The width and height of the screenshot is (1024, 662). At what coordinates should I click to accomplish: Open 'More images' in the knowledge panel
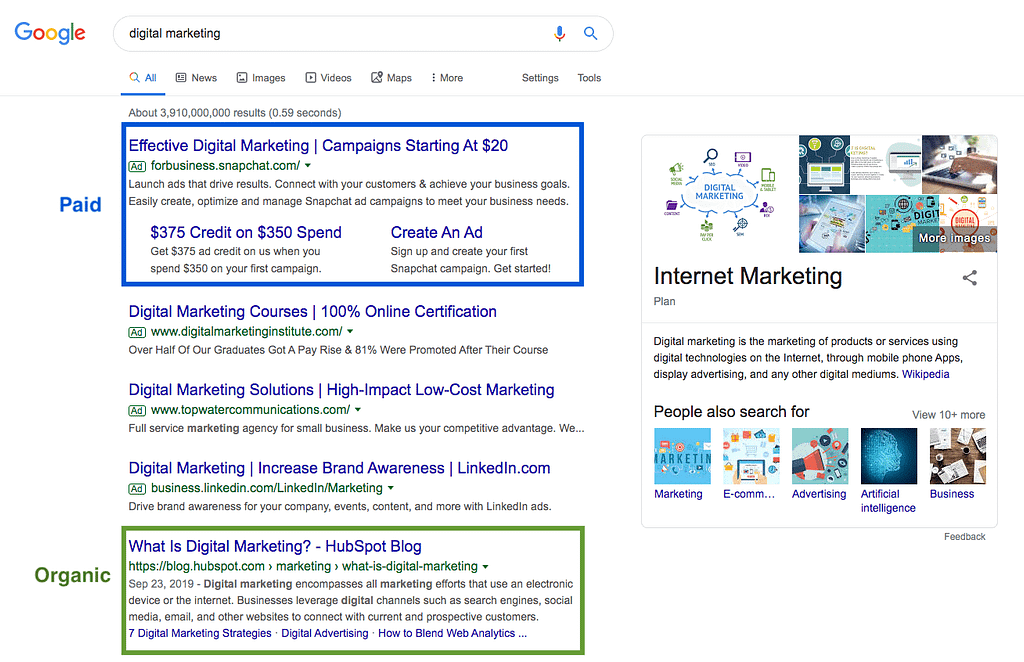(955, 238)
